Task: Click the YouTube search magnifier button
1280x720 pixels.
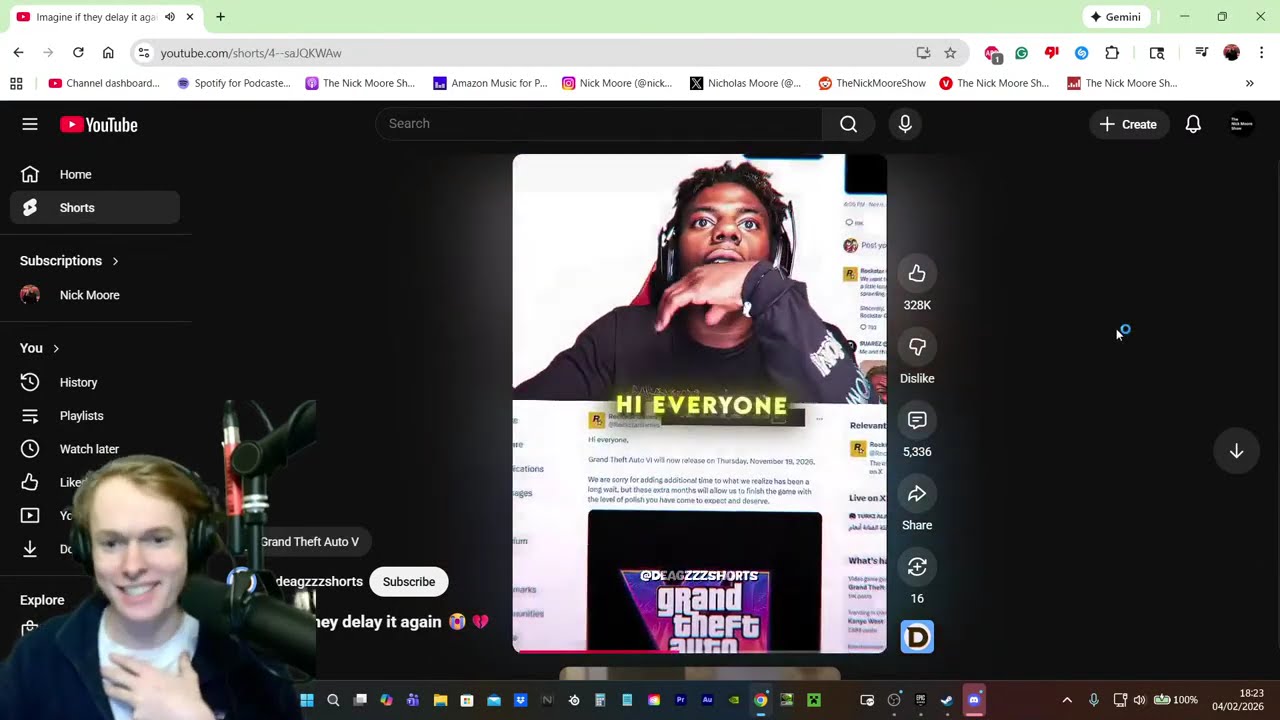Action: tap(849, 124)
